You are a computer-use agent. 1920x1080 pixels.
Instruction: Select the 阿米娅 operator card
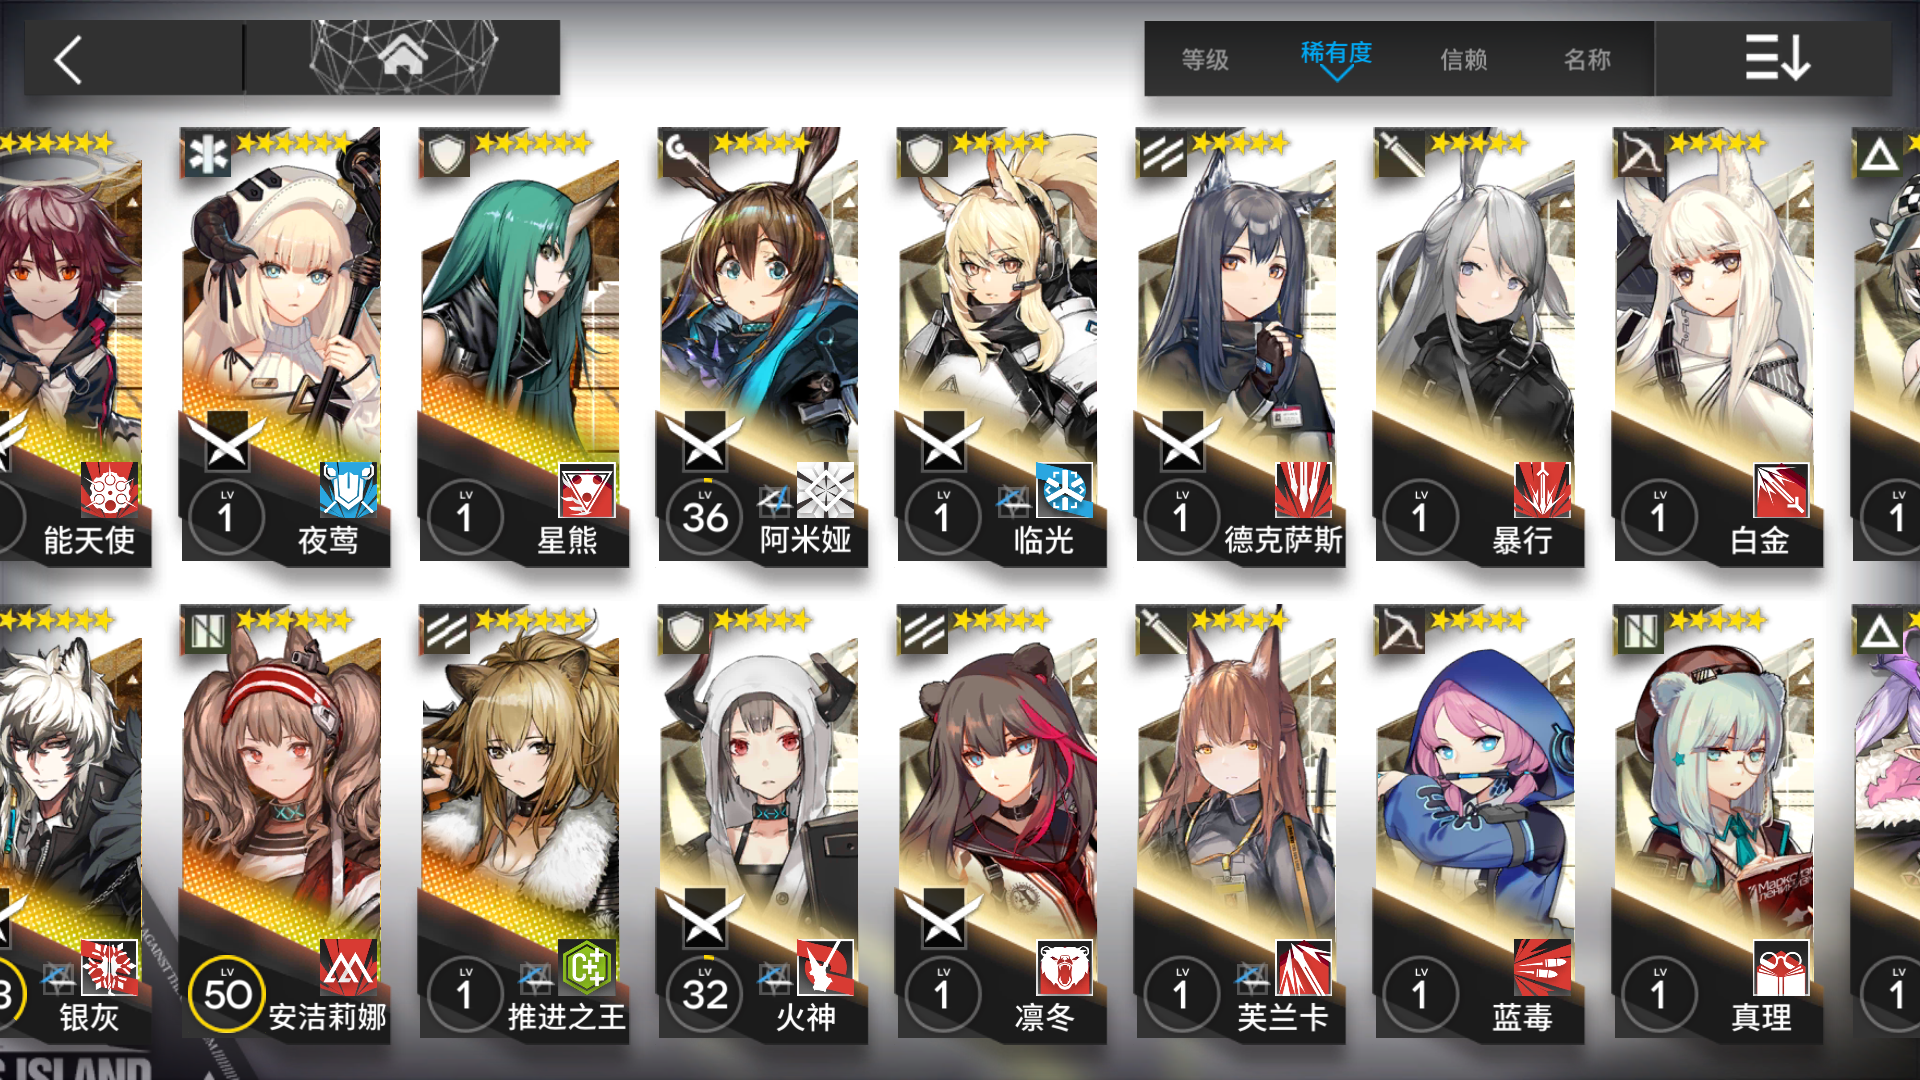click(763, 345)
